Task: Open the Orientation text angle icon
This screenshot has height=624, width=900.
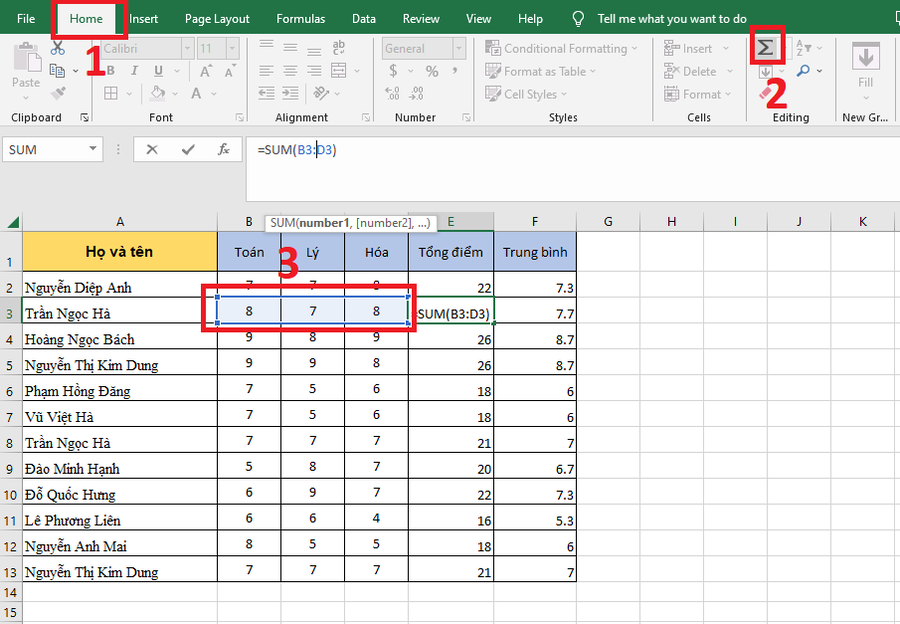Action: point(320,92)
